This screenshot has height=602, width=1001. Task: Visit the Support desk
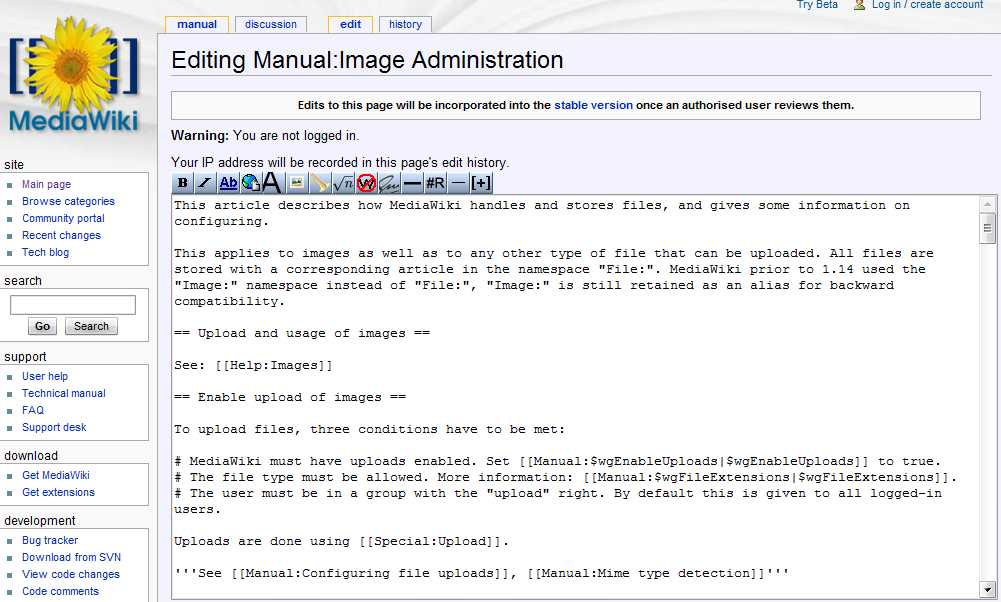click(x=54, y=427)
